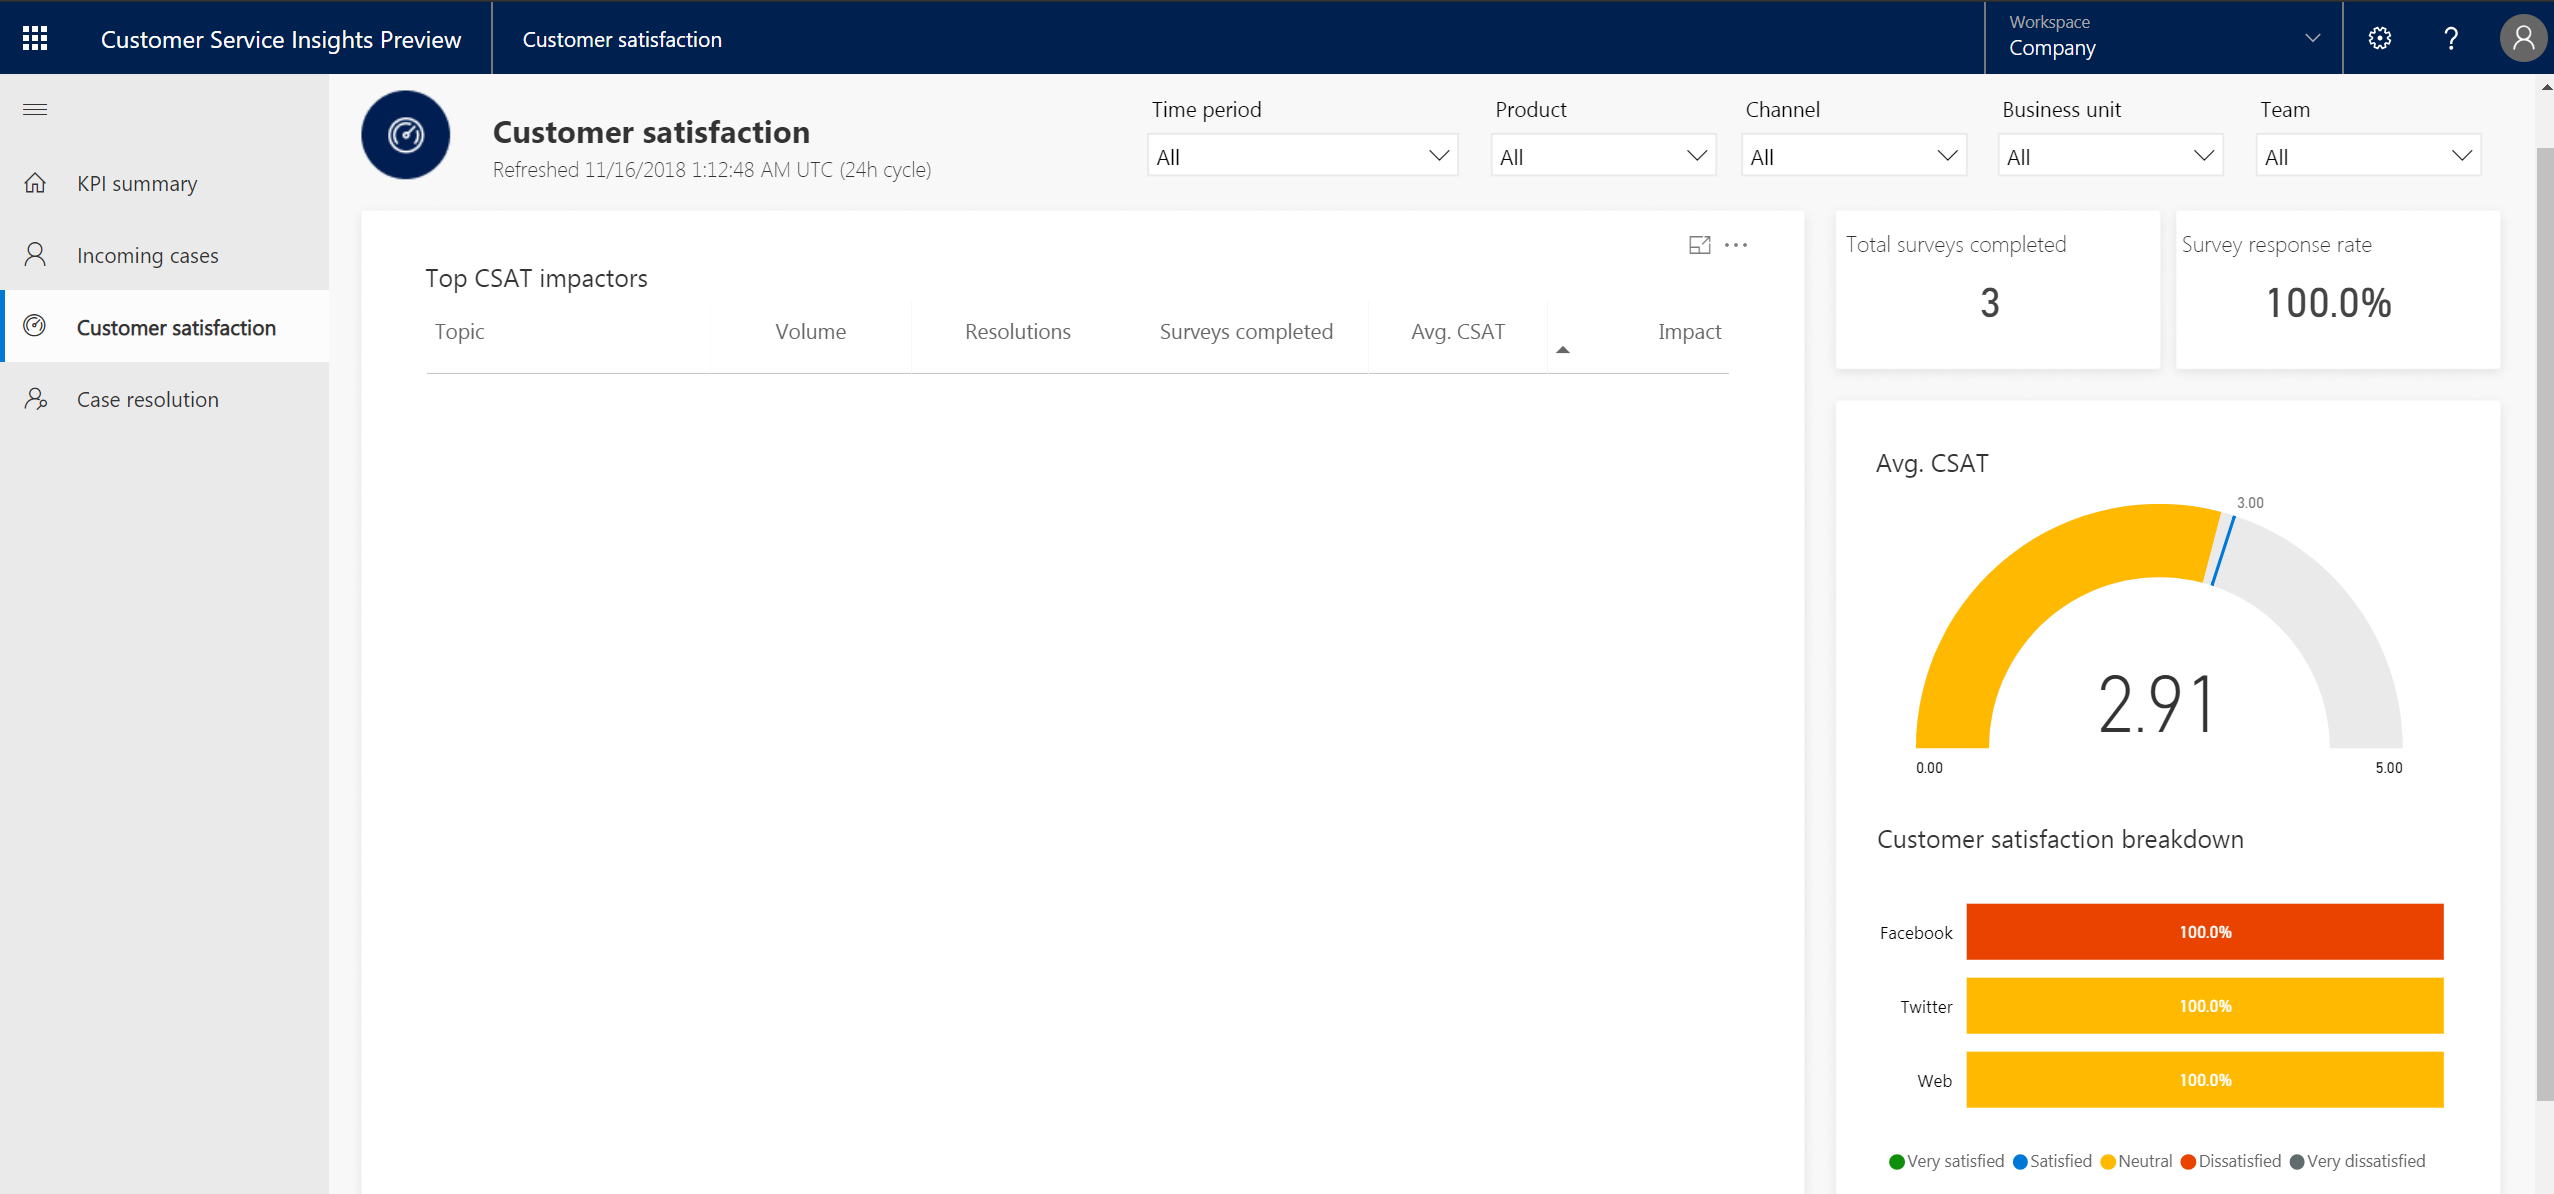Screen dimensions: 2554x1194
Task: Collapse the sidebar with hamburger icon
Action: (35, 110)
